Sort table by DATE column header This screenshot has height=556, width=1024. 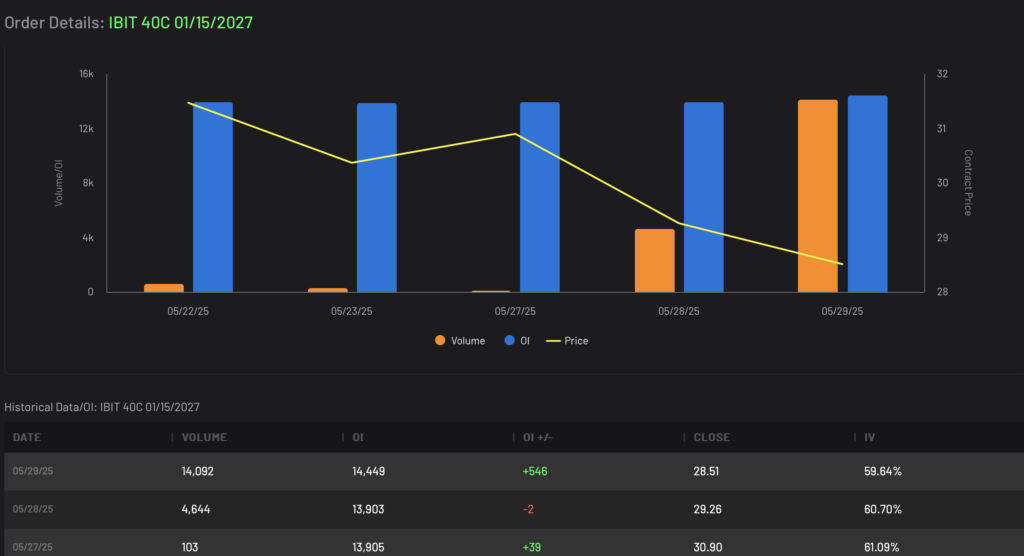coord(27,437)
